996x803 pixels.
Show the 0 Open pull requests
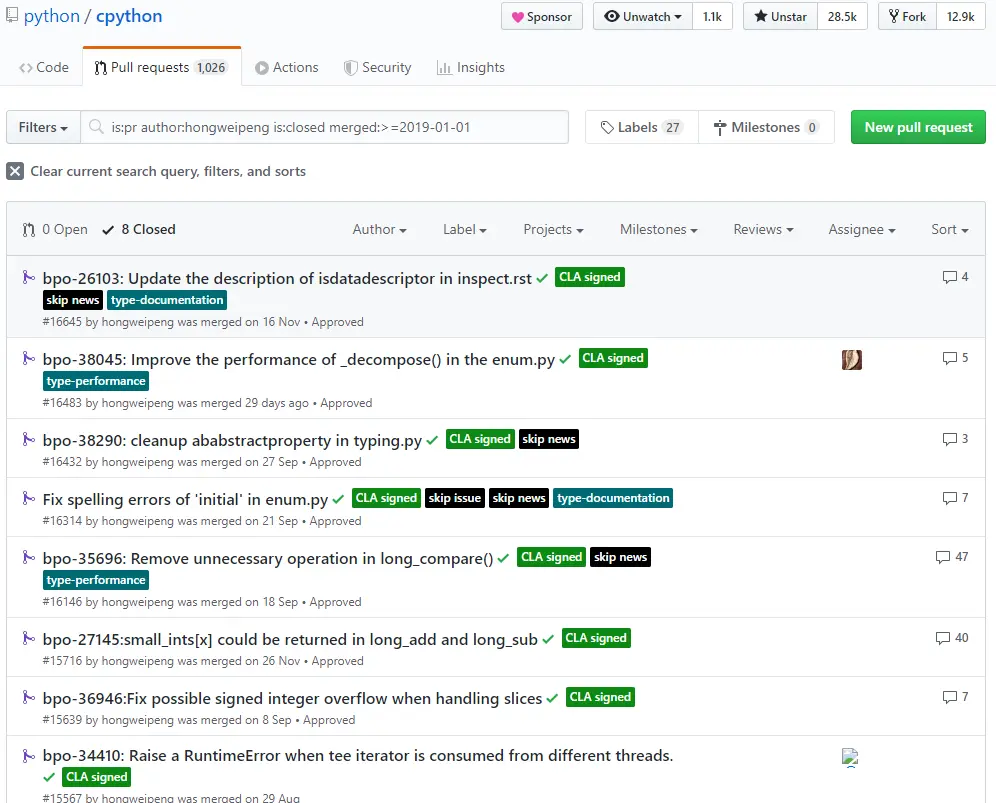click(55, 229)
